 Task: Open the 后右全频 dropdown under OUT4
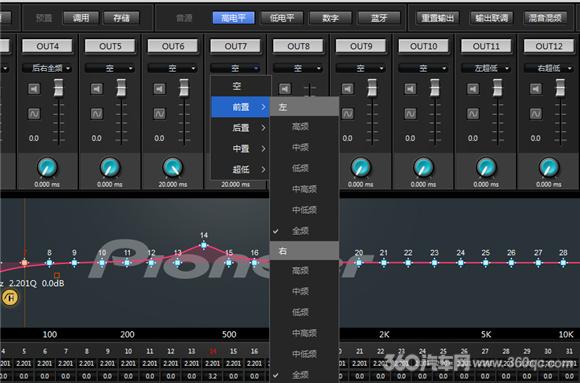pyautogui.click(x=47, y=68)
